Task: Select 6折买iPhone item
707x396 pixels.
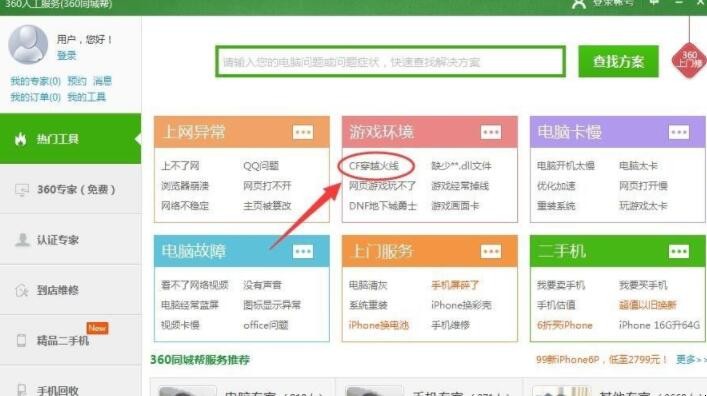Action: coord(565,325)
